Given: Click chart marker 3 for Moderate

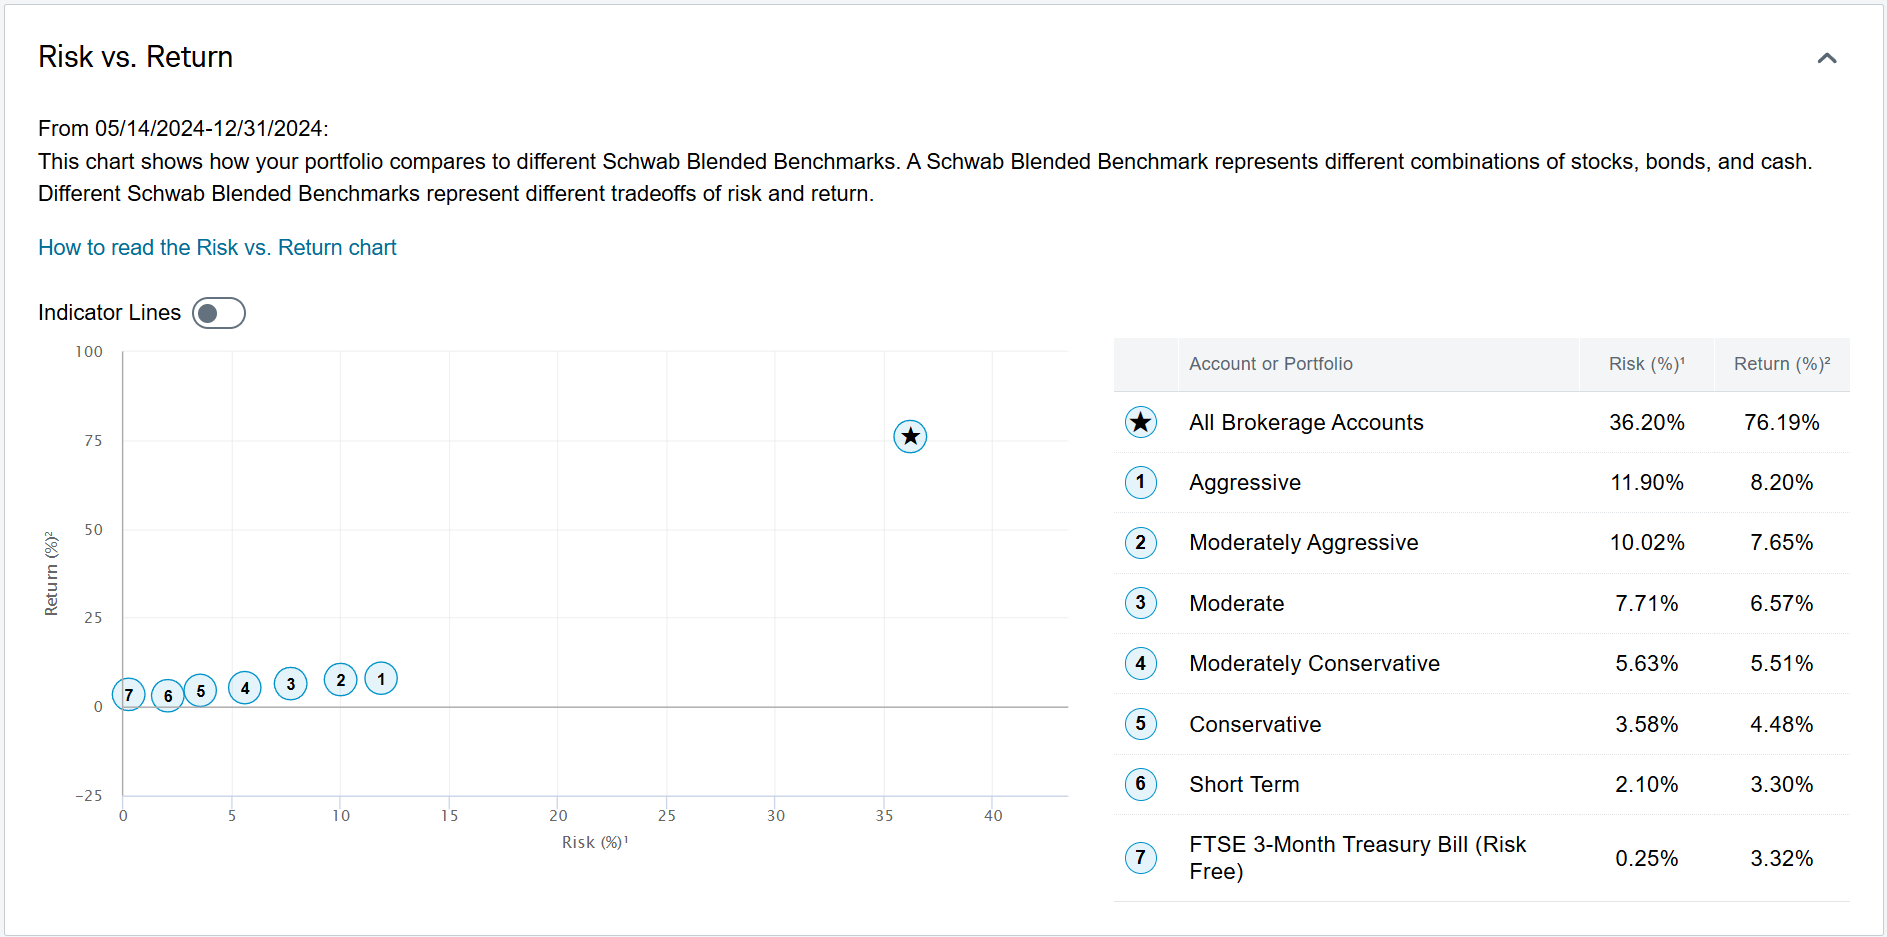Looking at the screenshot, I should coord(291,684).
